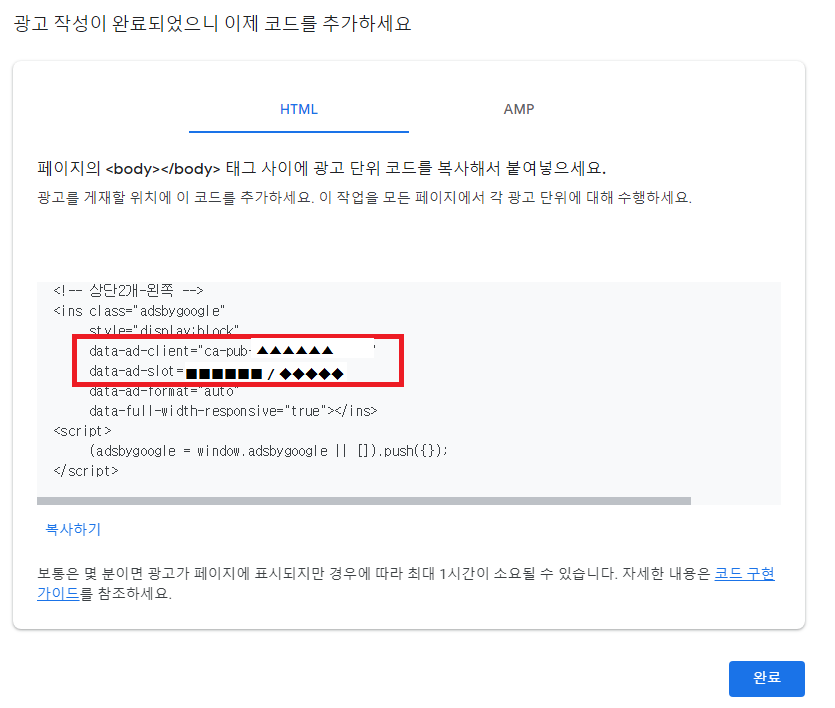The height and width of the screenshot is (708, 835).
Task: Switch to the AMP tab
Action: [519, 109]
